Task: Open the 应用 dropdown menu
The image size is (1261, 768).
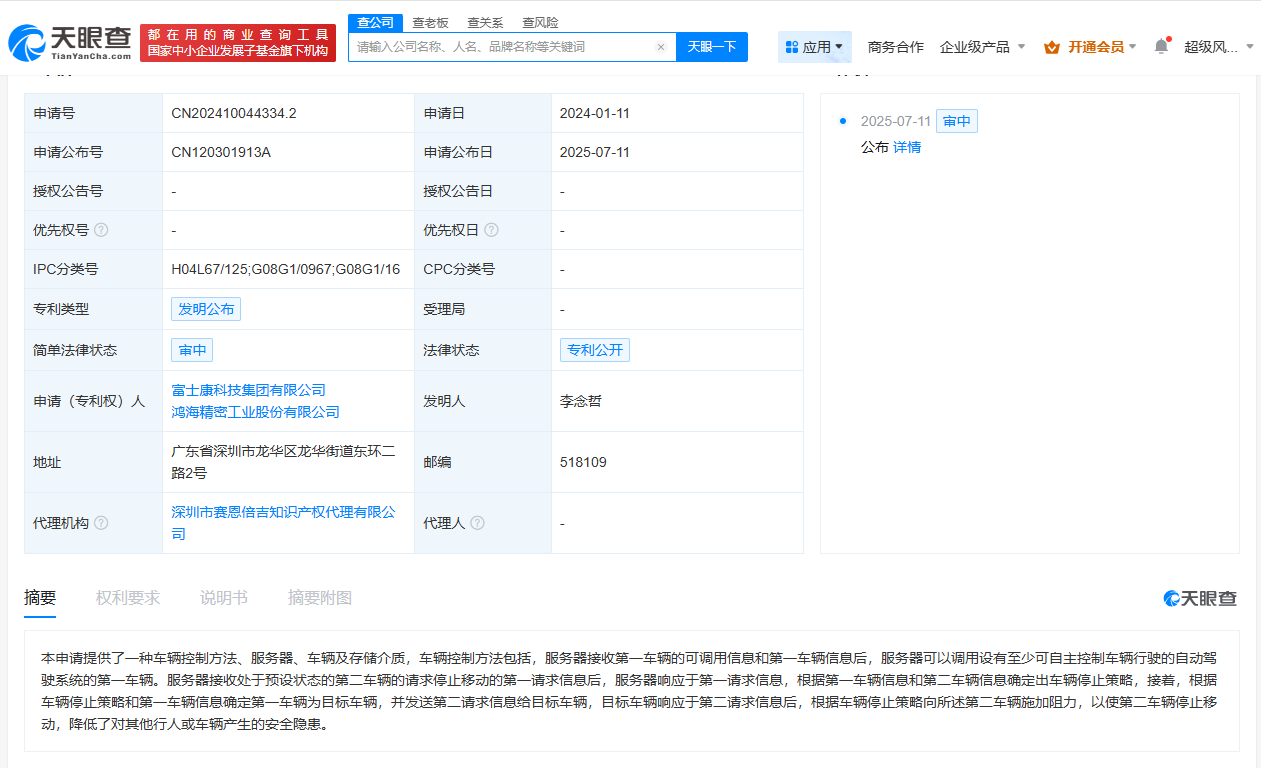Action: point(814,47)
